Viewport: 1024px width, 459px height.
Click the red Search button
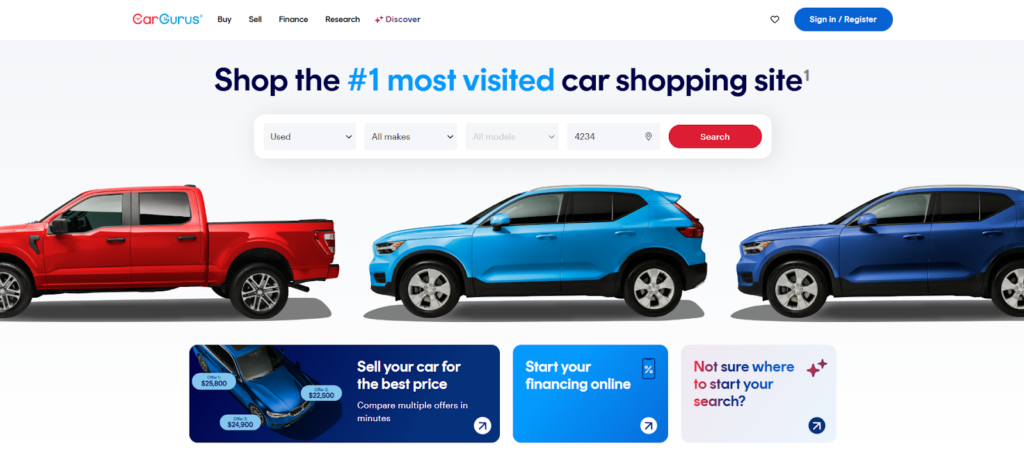click(x=715, y=136)
